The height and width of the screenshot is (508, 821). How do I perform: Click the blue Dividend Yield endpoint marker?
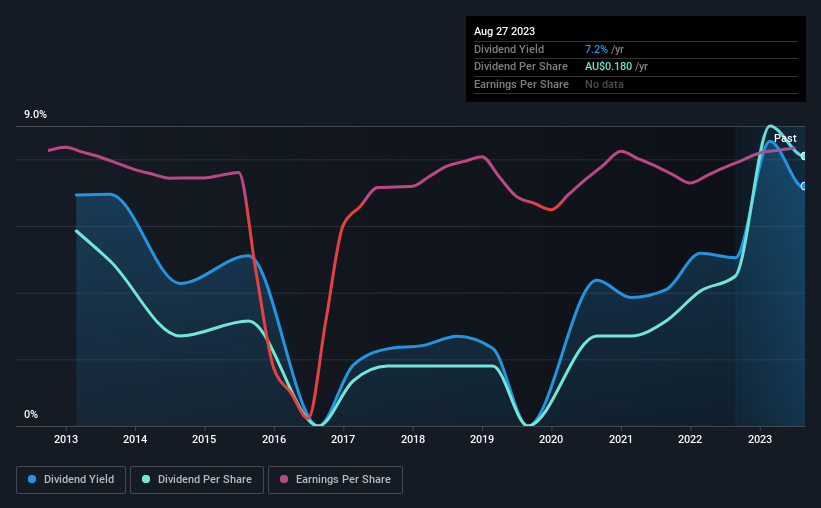coord(804,186)
